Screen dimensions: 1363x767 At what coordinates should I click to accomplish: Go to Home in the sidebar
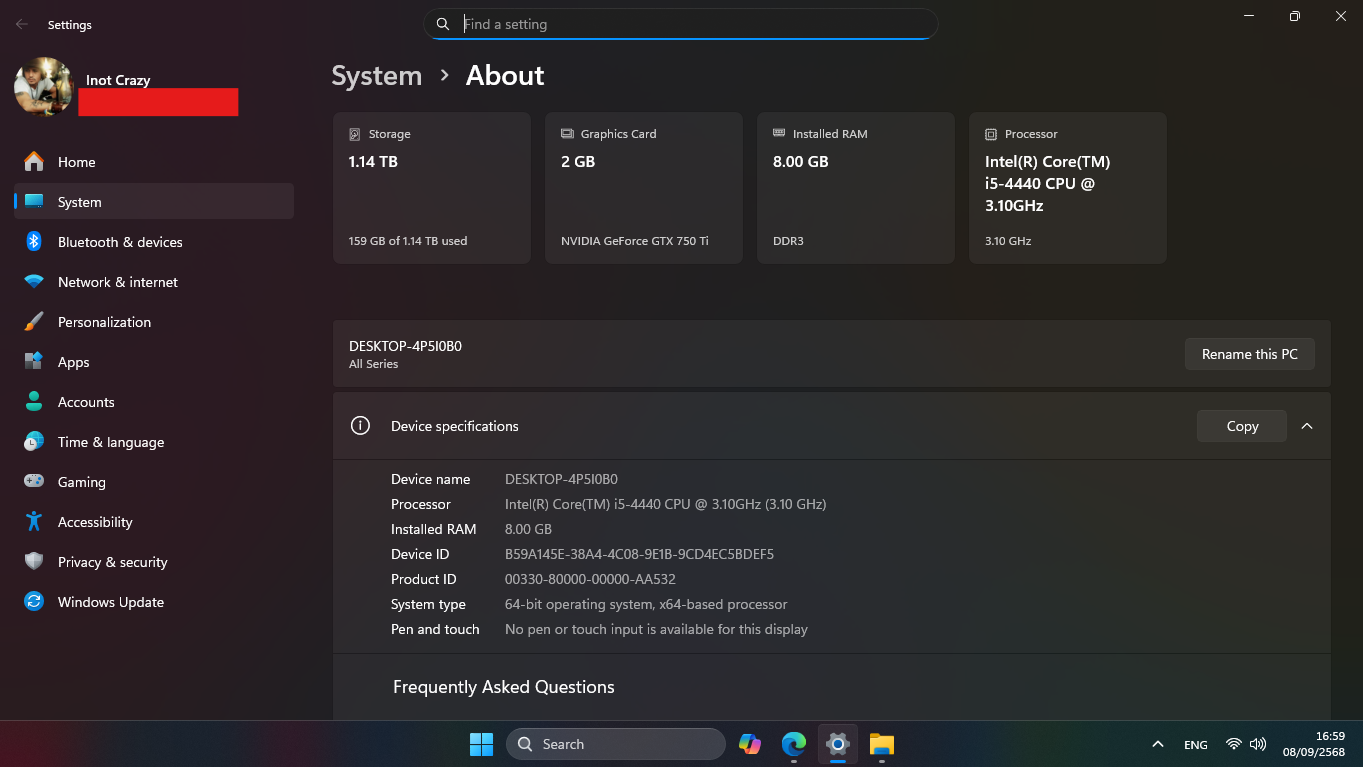pos(76,162)
